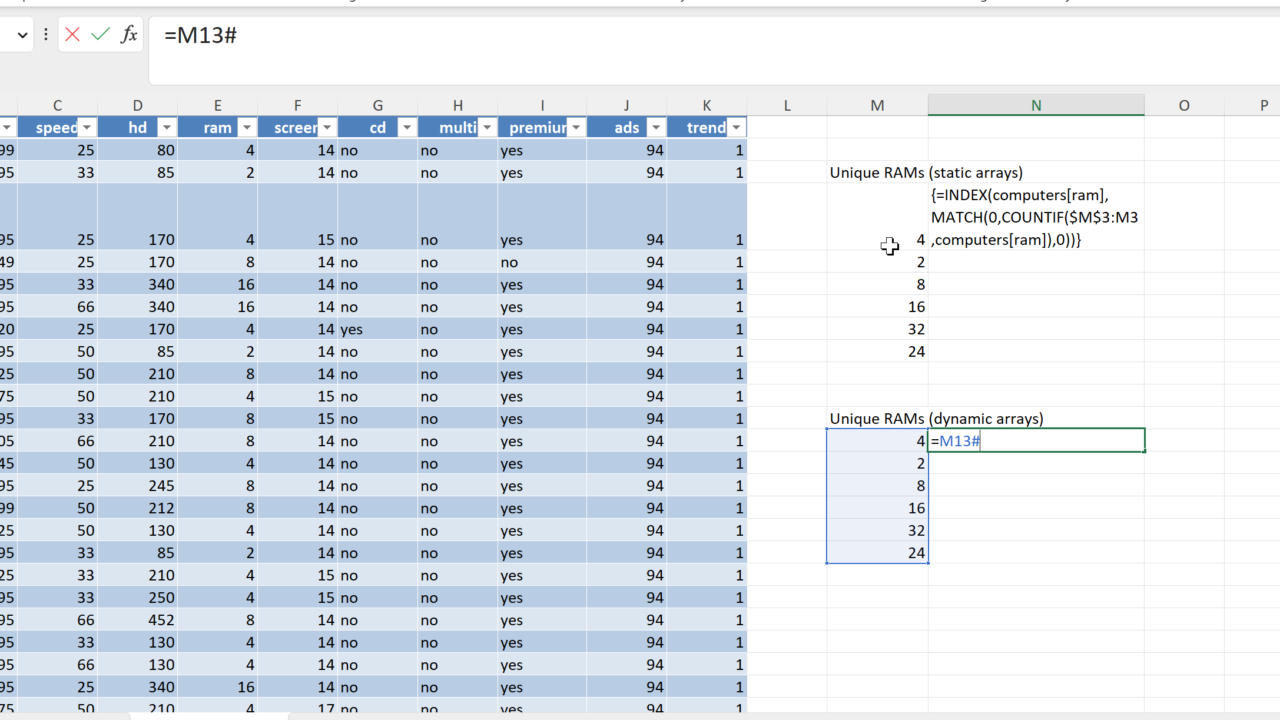Expand the Name Box dropdown arrow

pyautogui.click(x=22, y=35)
